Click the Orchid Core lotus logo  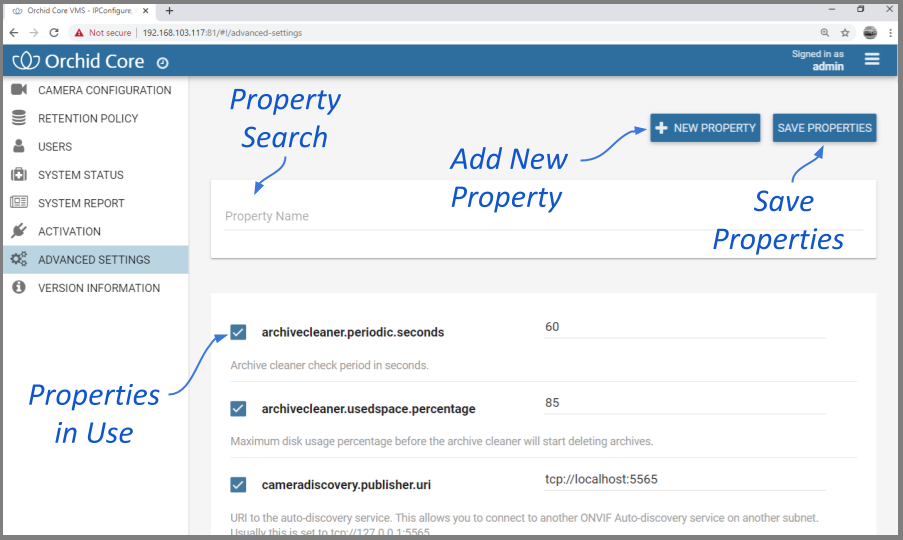(x=26, y=60)
